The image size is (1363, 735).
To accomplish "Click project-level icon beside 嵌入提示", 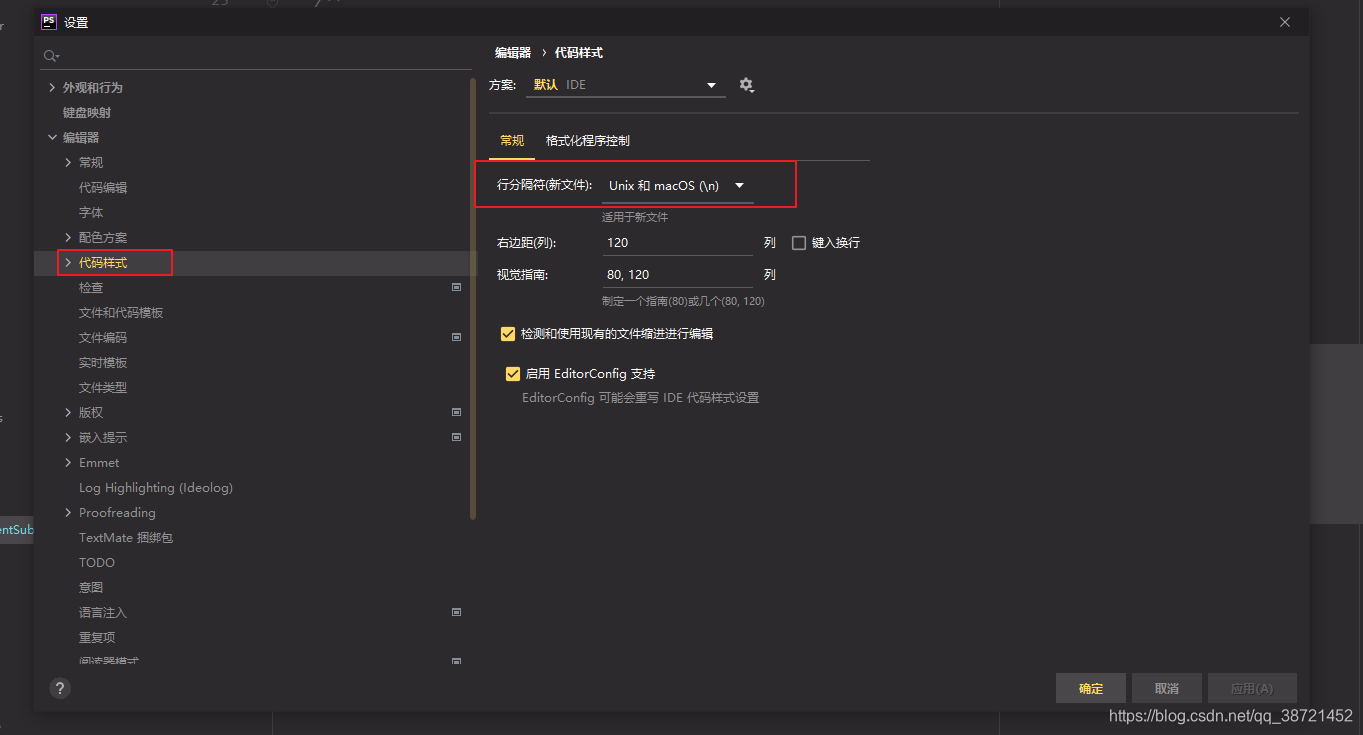I will [x=457, y=437].
